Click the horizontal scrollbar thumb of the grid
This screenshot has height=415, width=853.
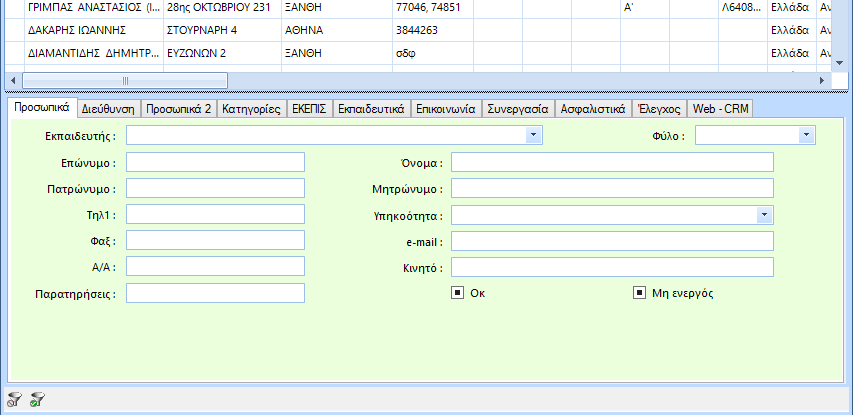coord(125,80)
